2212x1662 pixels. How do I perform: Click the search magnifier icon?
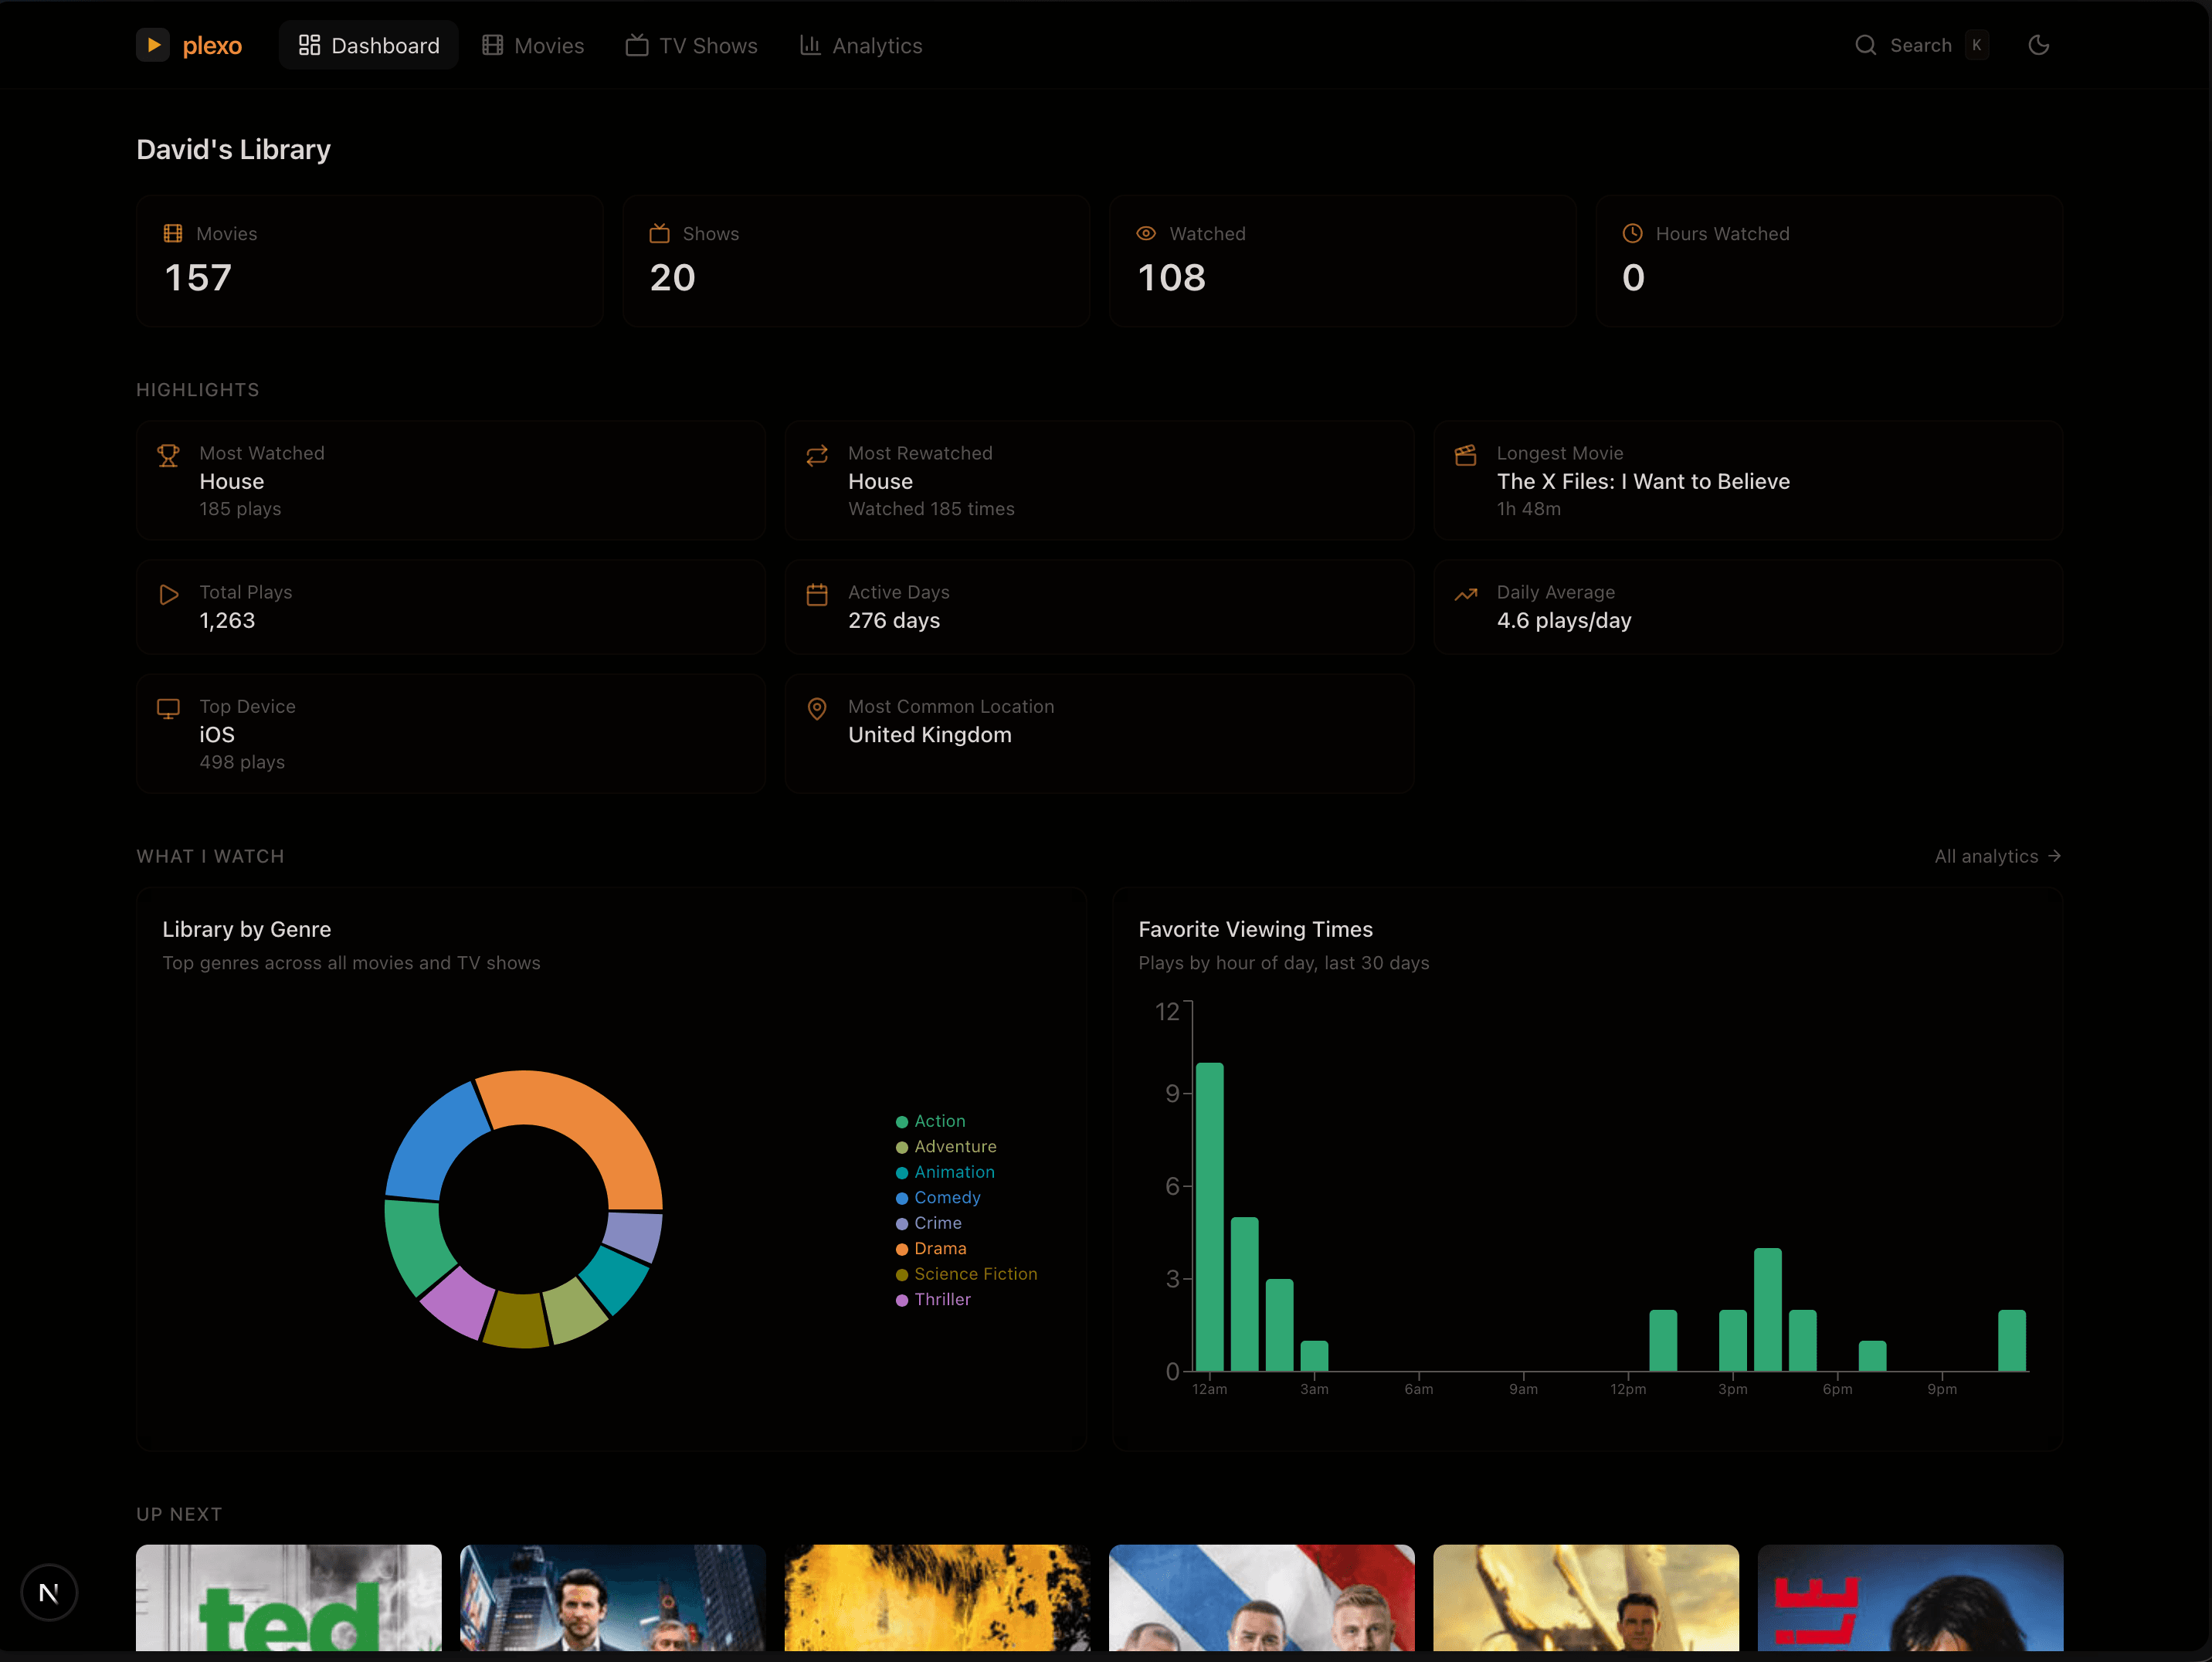pyautogui.click(x=1865, y=45)
